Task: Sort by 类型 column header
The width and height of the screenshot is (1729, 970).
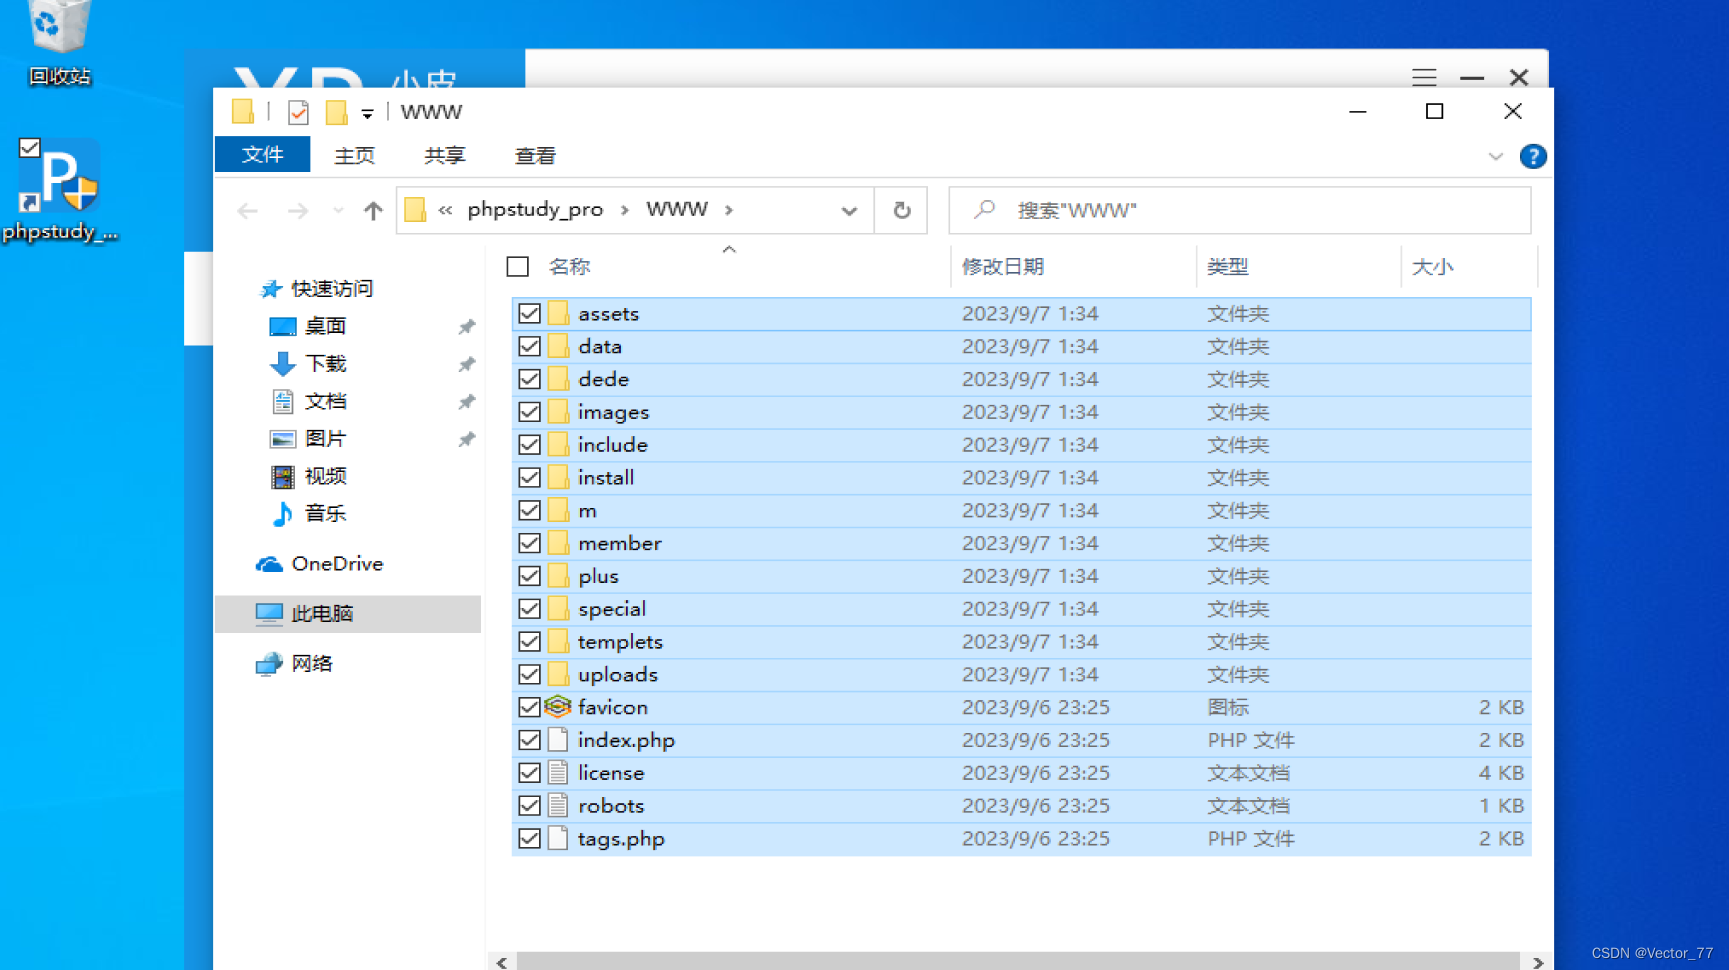Action: click(1227, 267)
